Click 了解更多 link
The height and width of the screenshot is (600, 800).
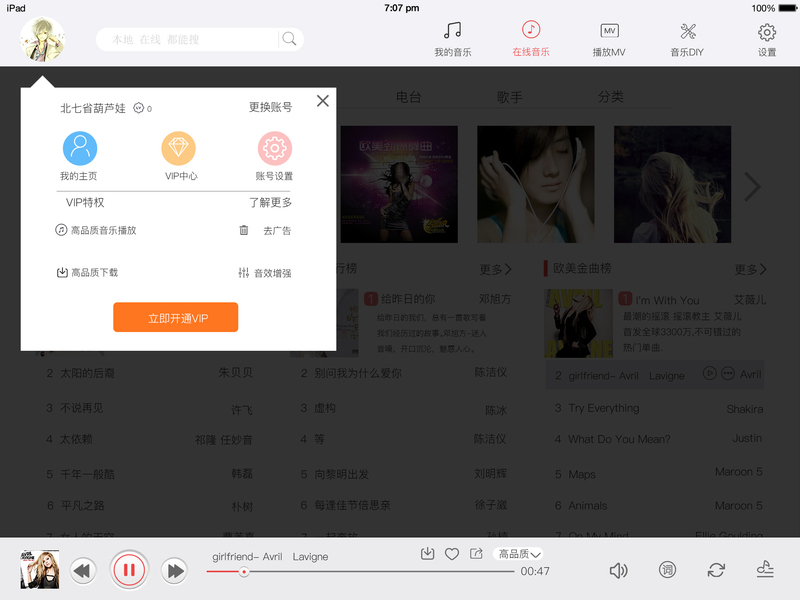(270, 203)
